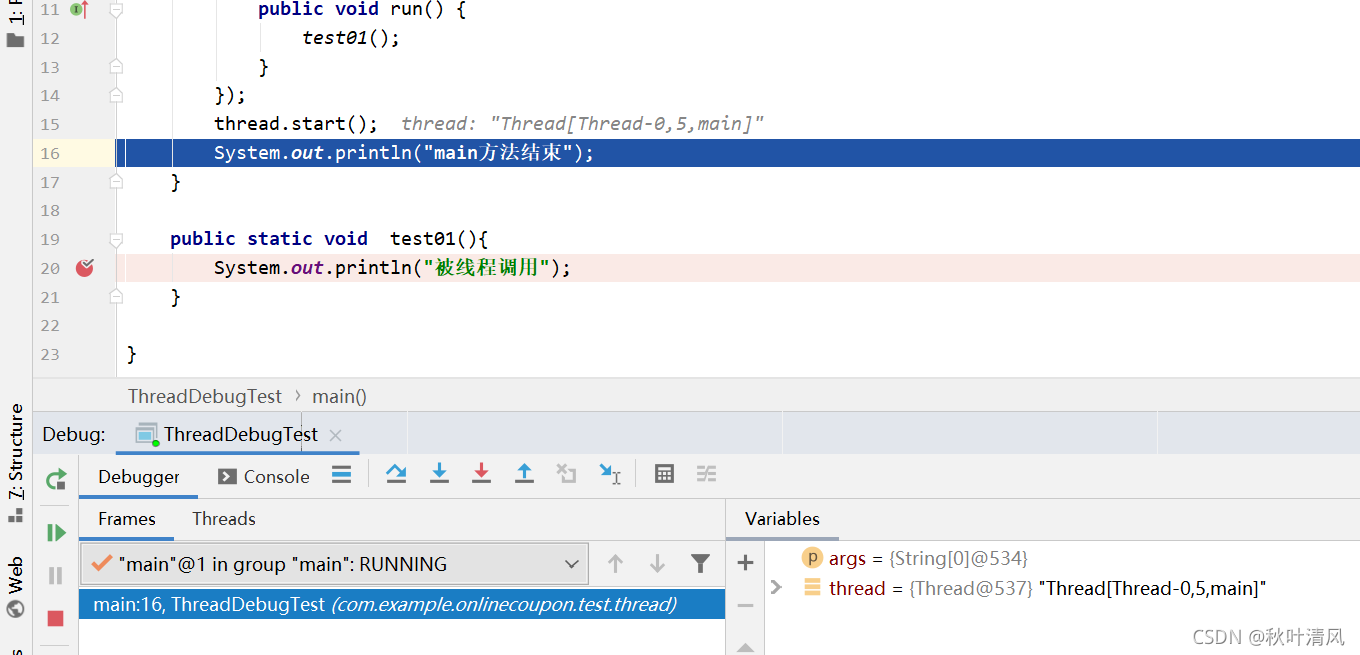The width and height of the screenshot is (1360, 655).
Task: Collapse the run() method fold marker
Action: click(x=116, y=10)
